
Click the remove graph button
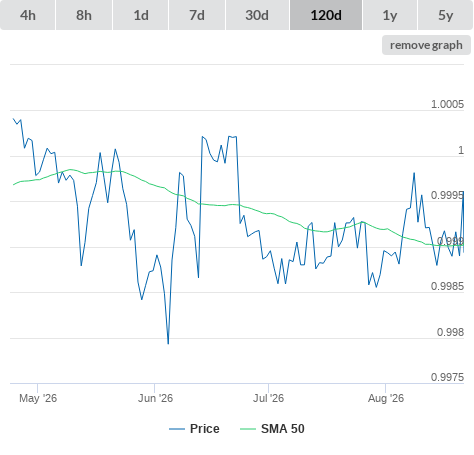426,45
